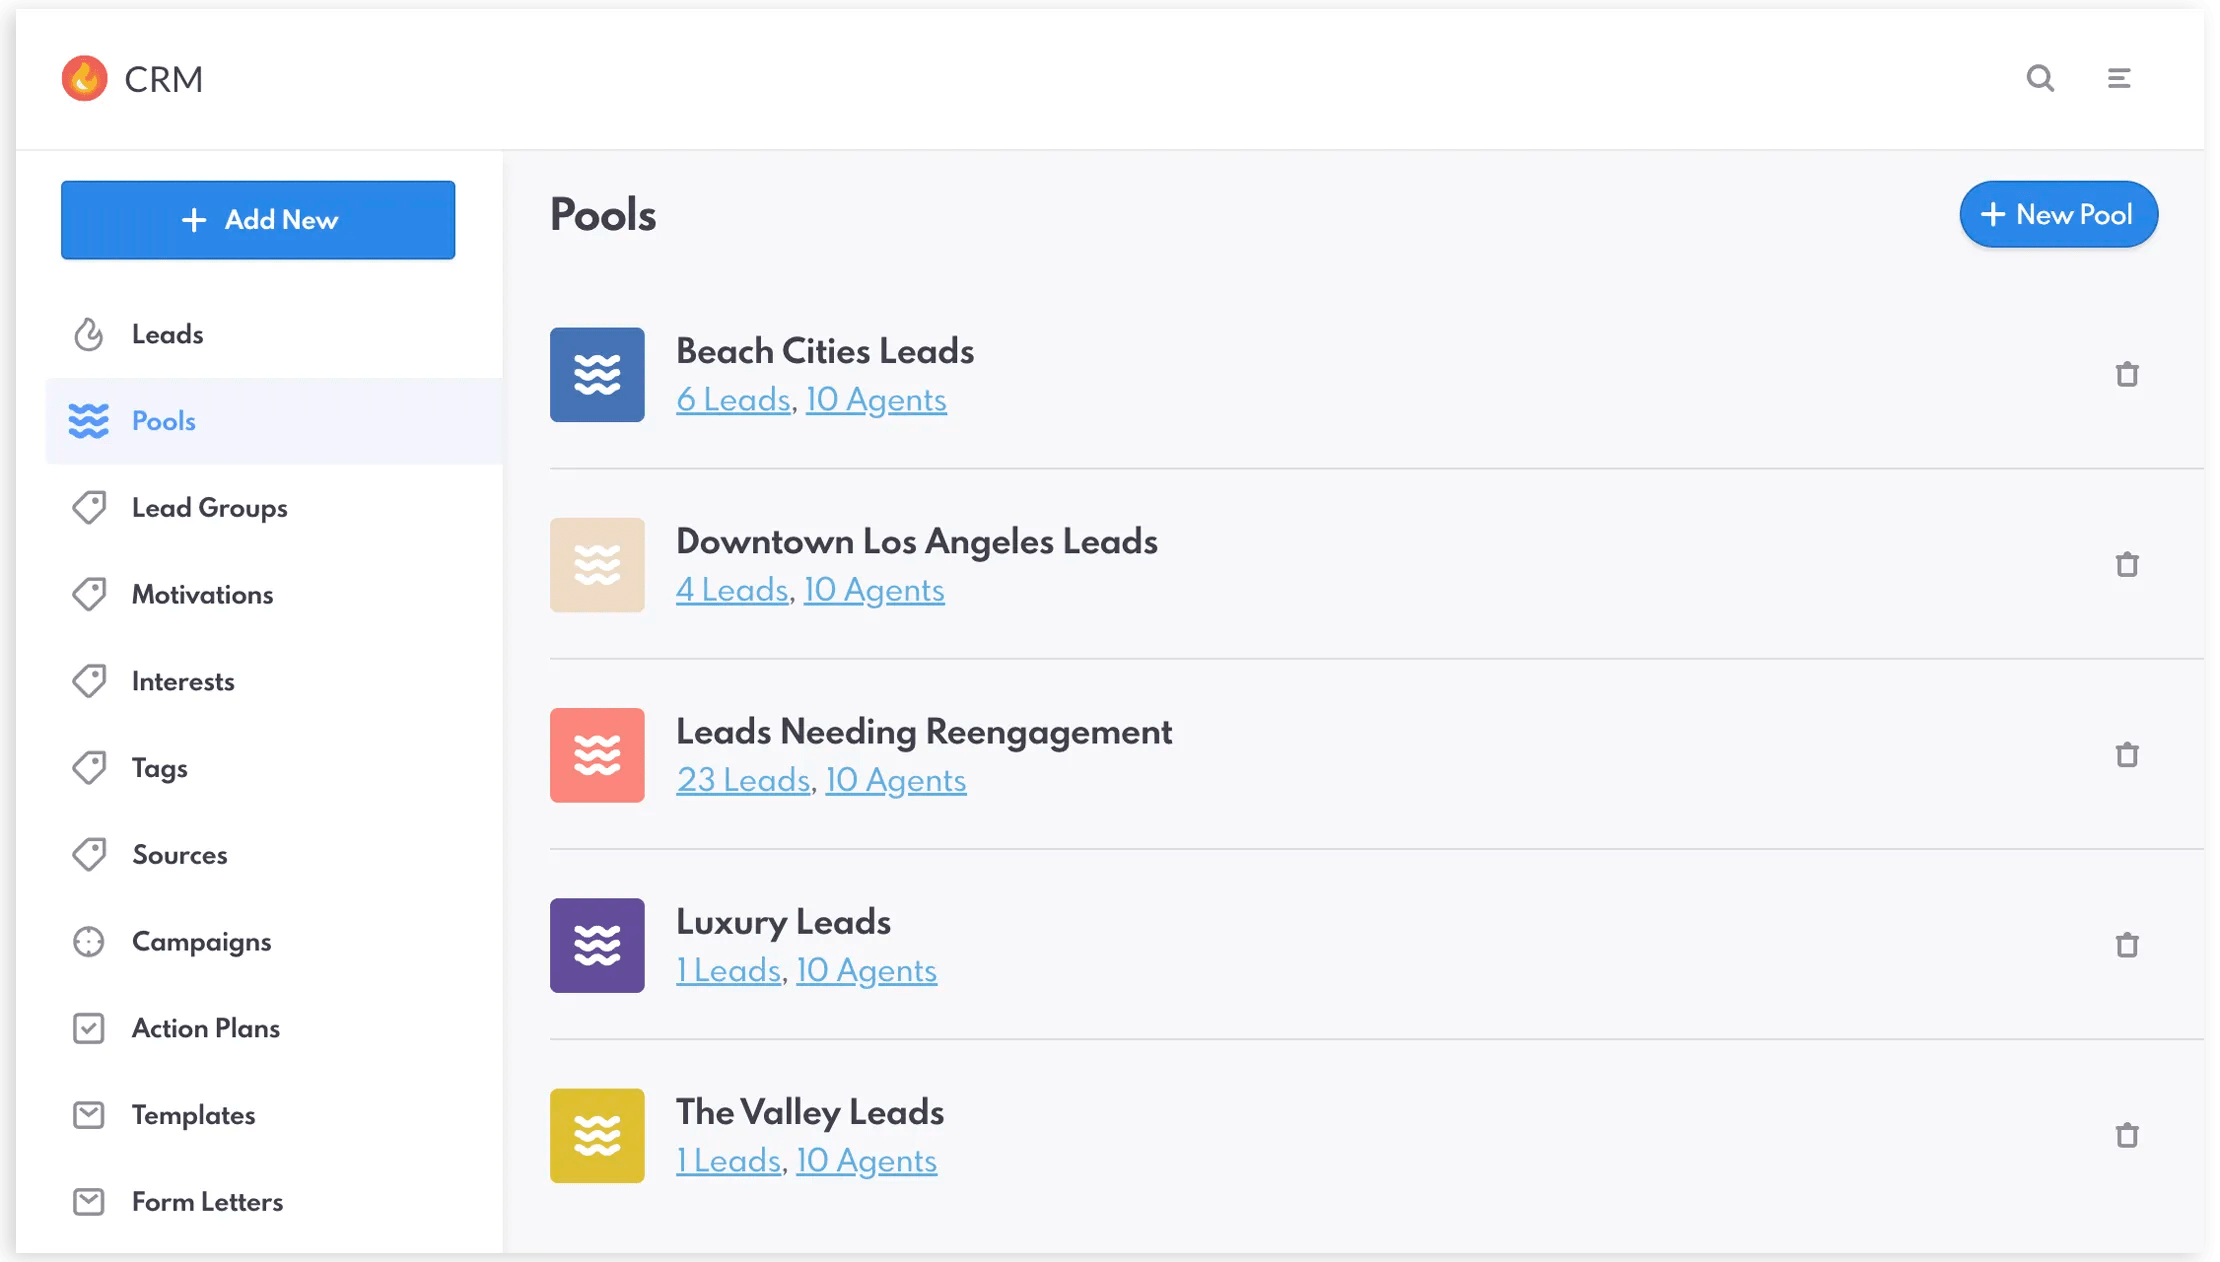This screenshot has height=1262, width=2220.
Task: Delete the Beach Cities Leads pool
Action: tap(2127, 375)
